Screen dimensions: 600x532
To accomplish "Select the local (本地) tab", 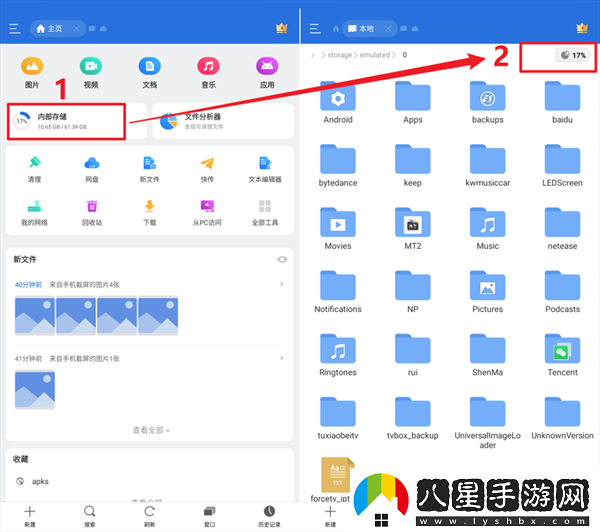I will [361, 29].
